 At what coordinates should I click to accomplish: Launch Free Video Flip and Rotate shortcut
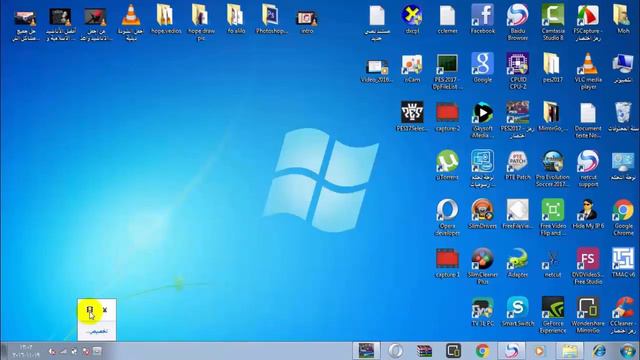click(x=553, y=217)
